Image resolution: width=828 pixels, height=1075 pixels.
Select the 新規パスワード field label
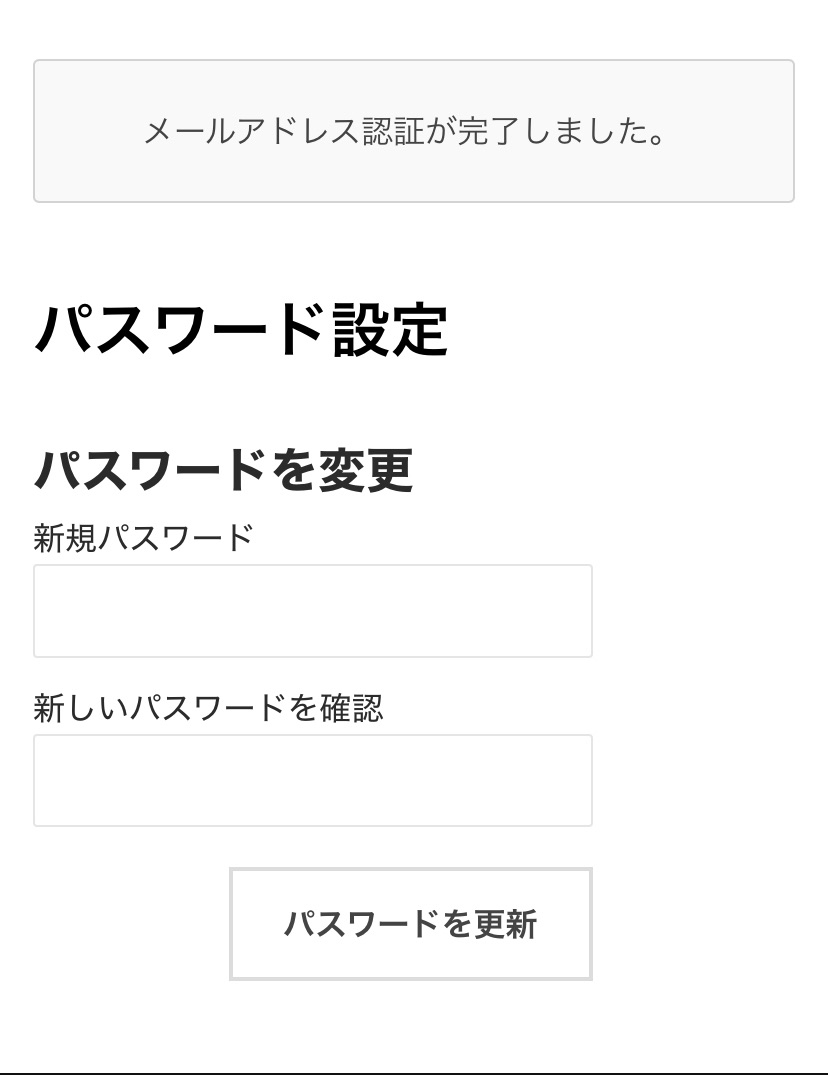(144, 538)
